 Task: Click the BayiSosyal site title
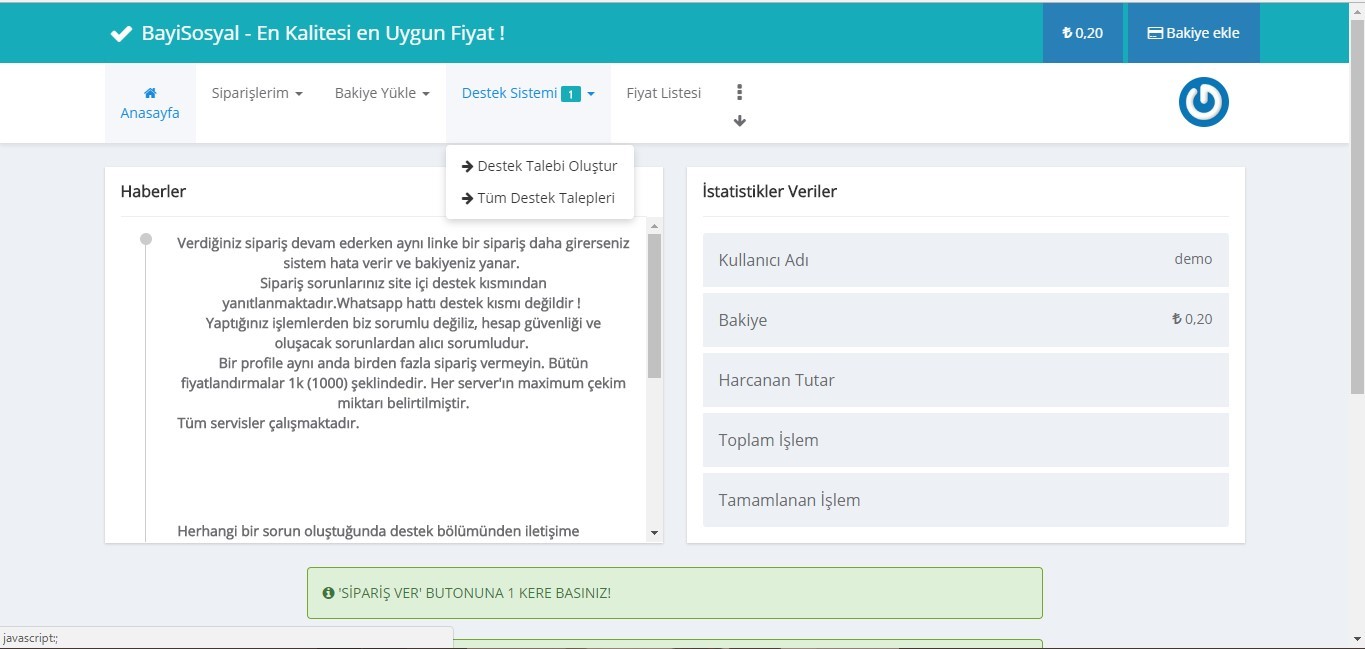click(x=322, y=33)
